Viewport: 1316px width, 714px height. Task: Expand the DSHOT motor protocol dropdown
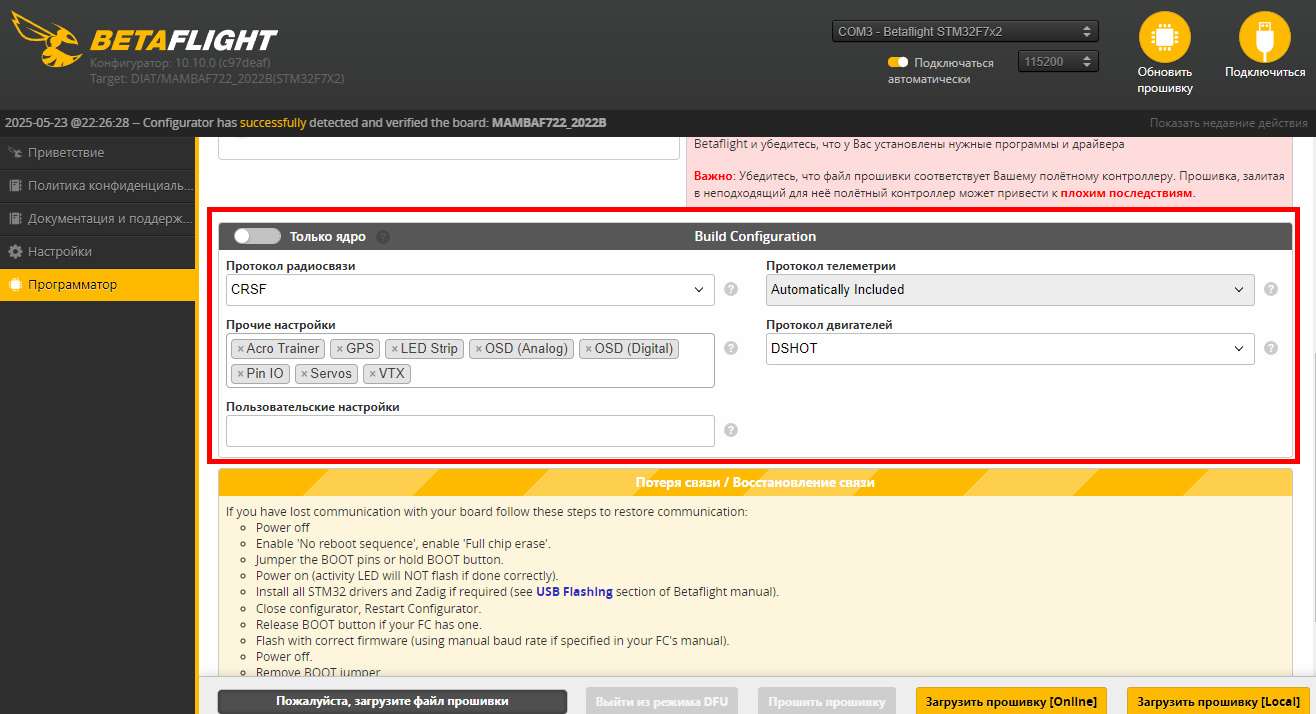pyautogui.click(x=1010, y=349)
